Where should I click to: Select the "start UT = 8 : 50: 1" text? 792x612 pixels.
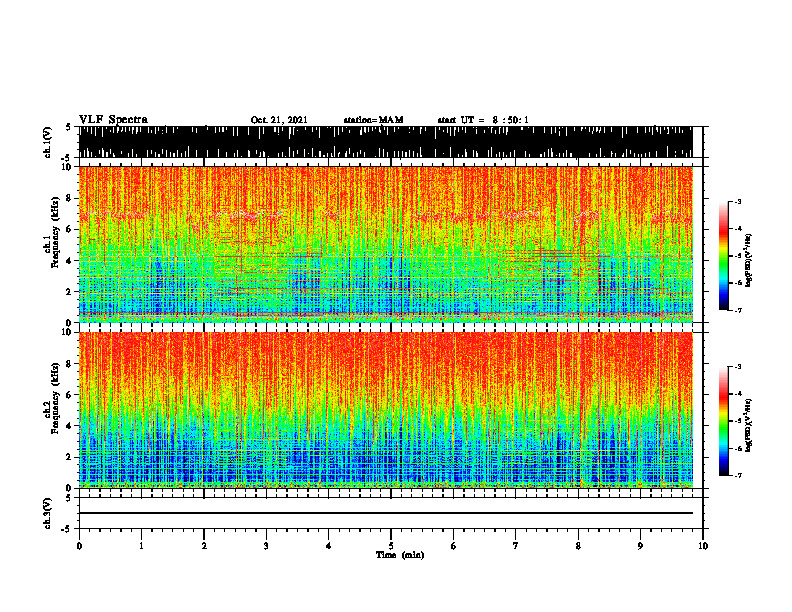click(x=483, y=120)
